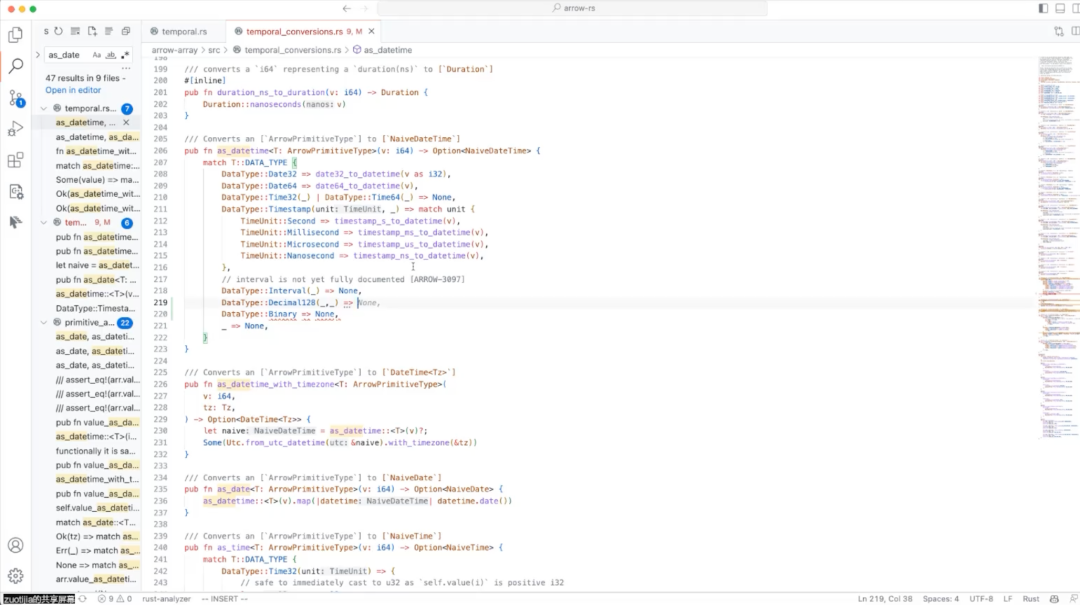The image size is (1080, 605).
Task: Open 'Ok(tz) => match as...' search result
Action: [x=97, y=536]
